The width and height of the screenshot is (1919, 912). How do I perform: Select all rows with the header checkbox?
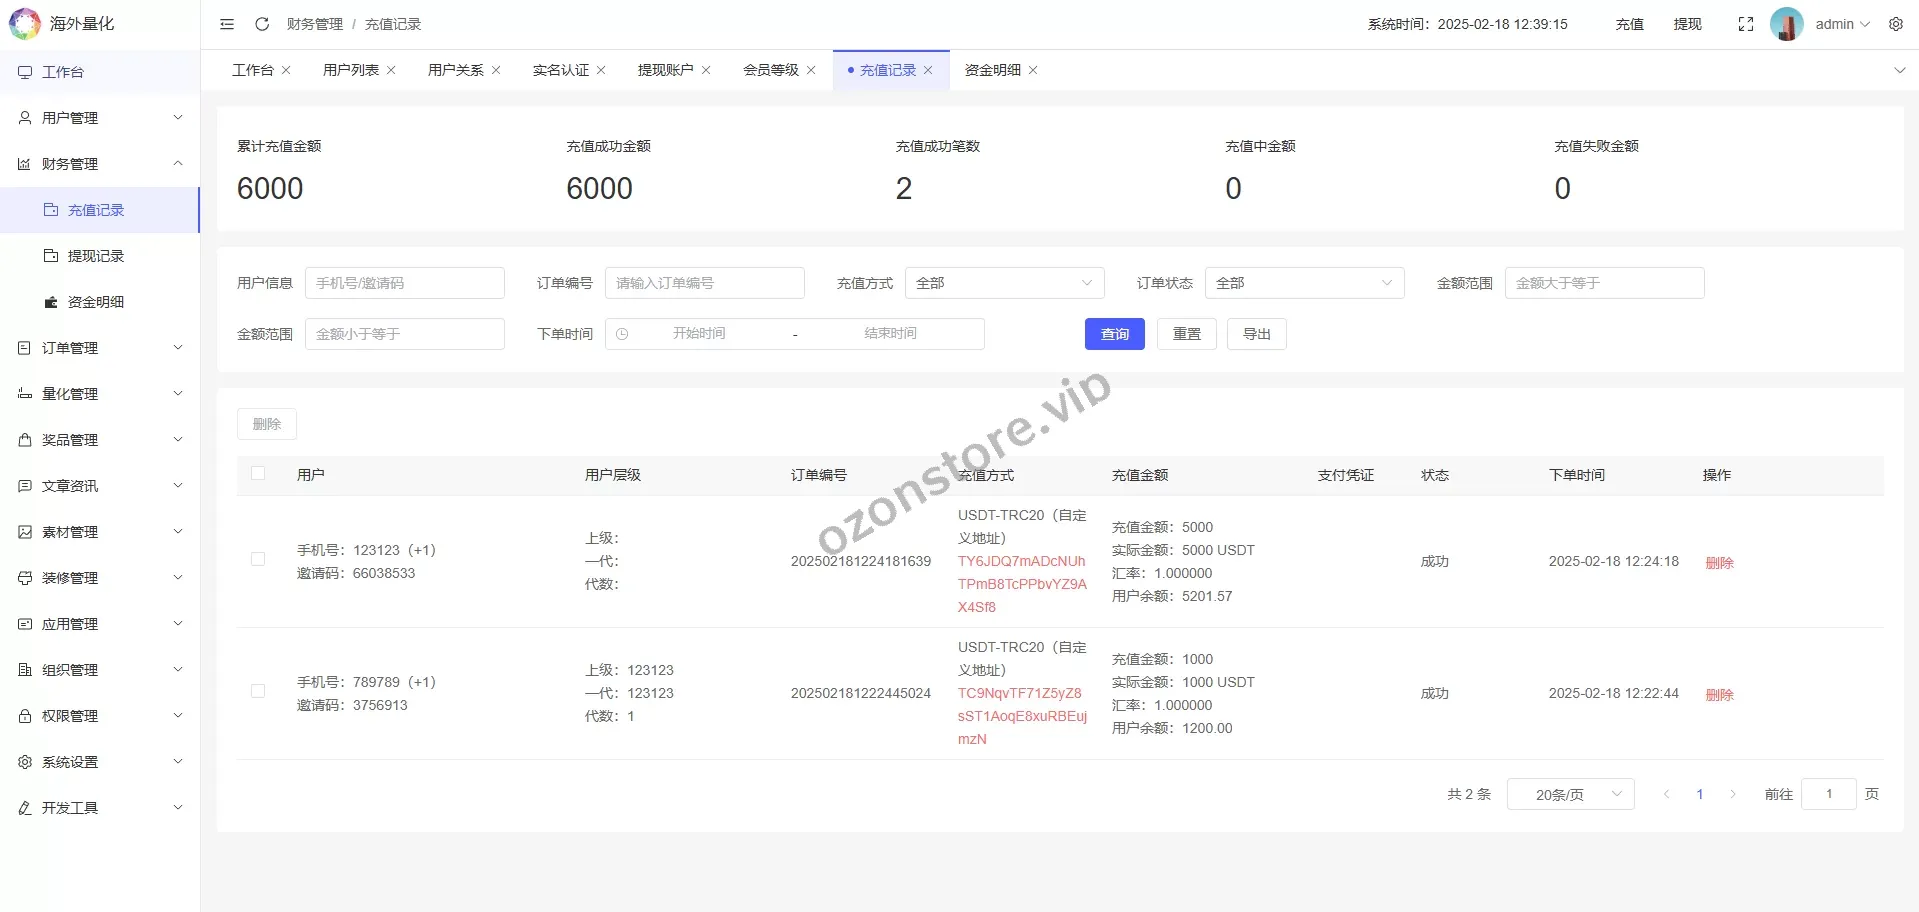258,474
